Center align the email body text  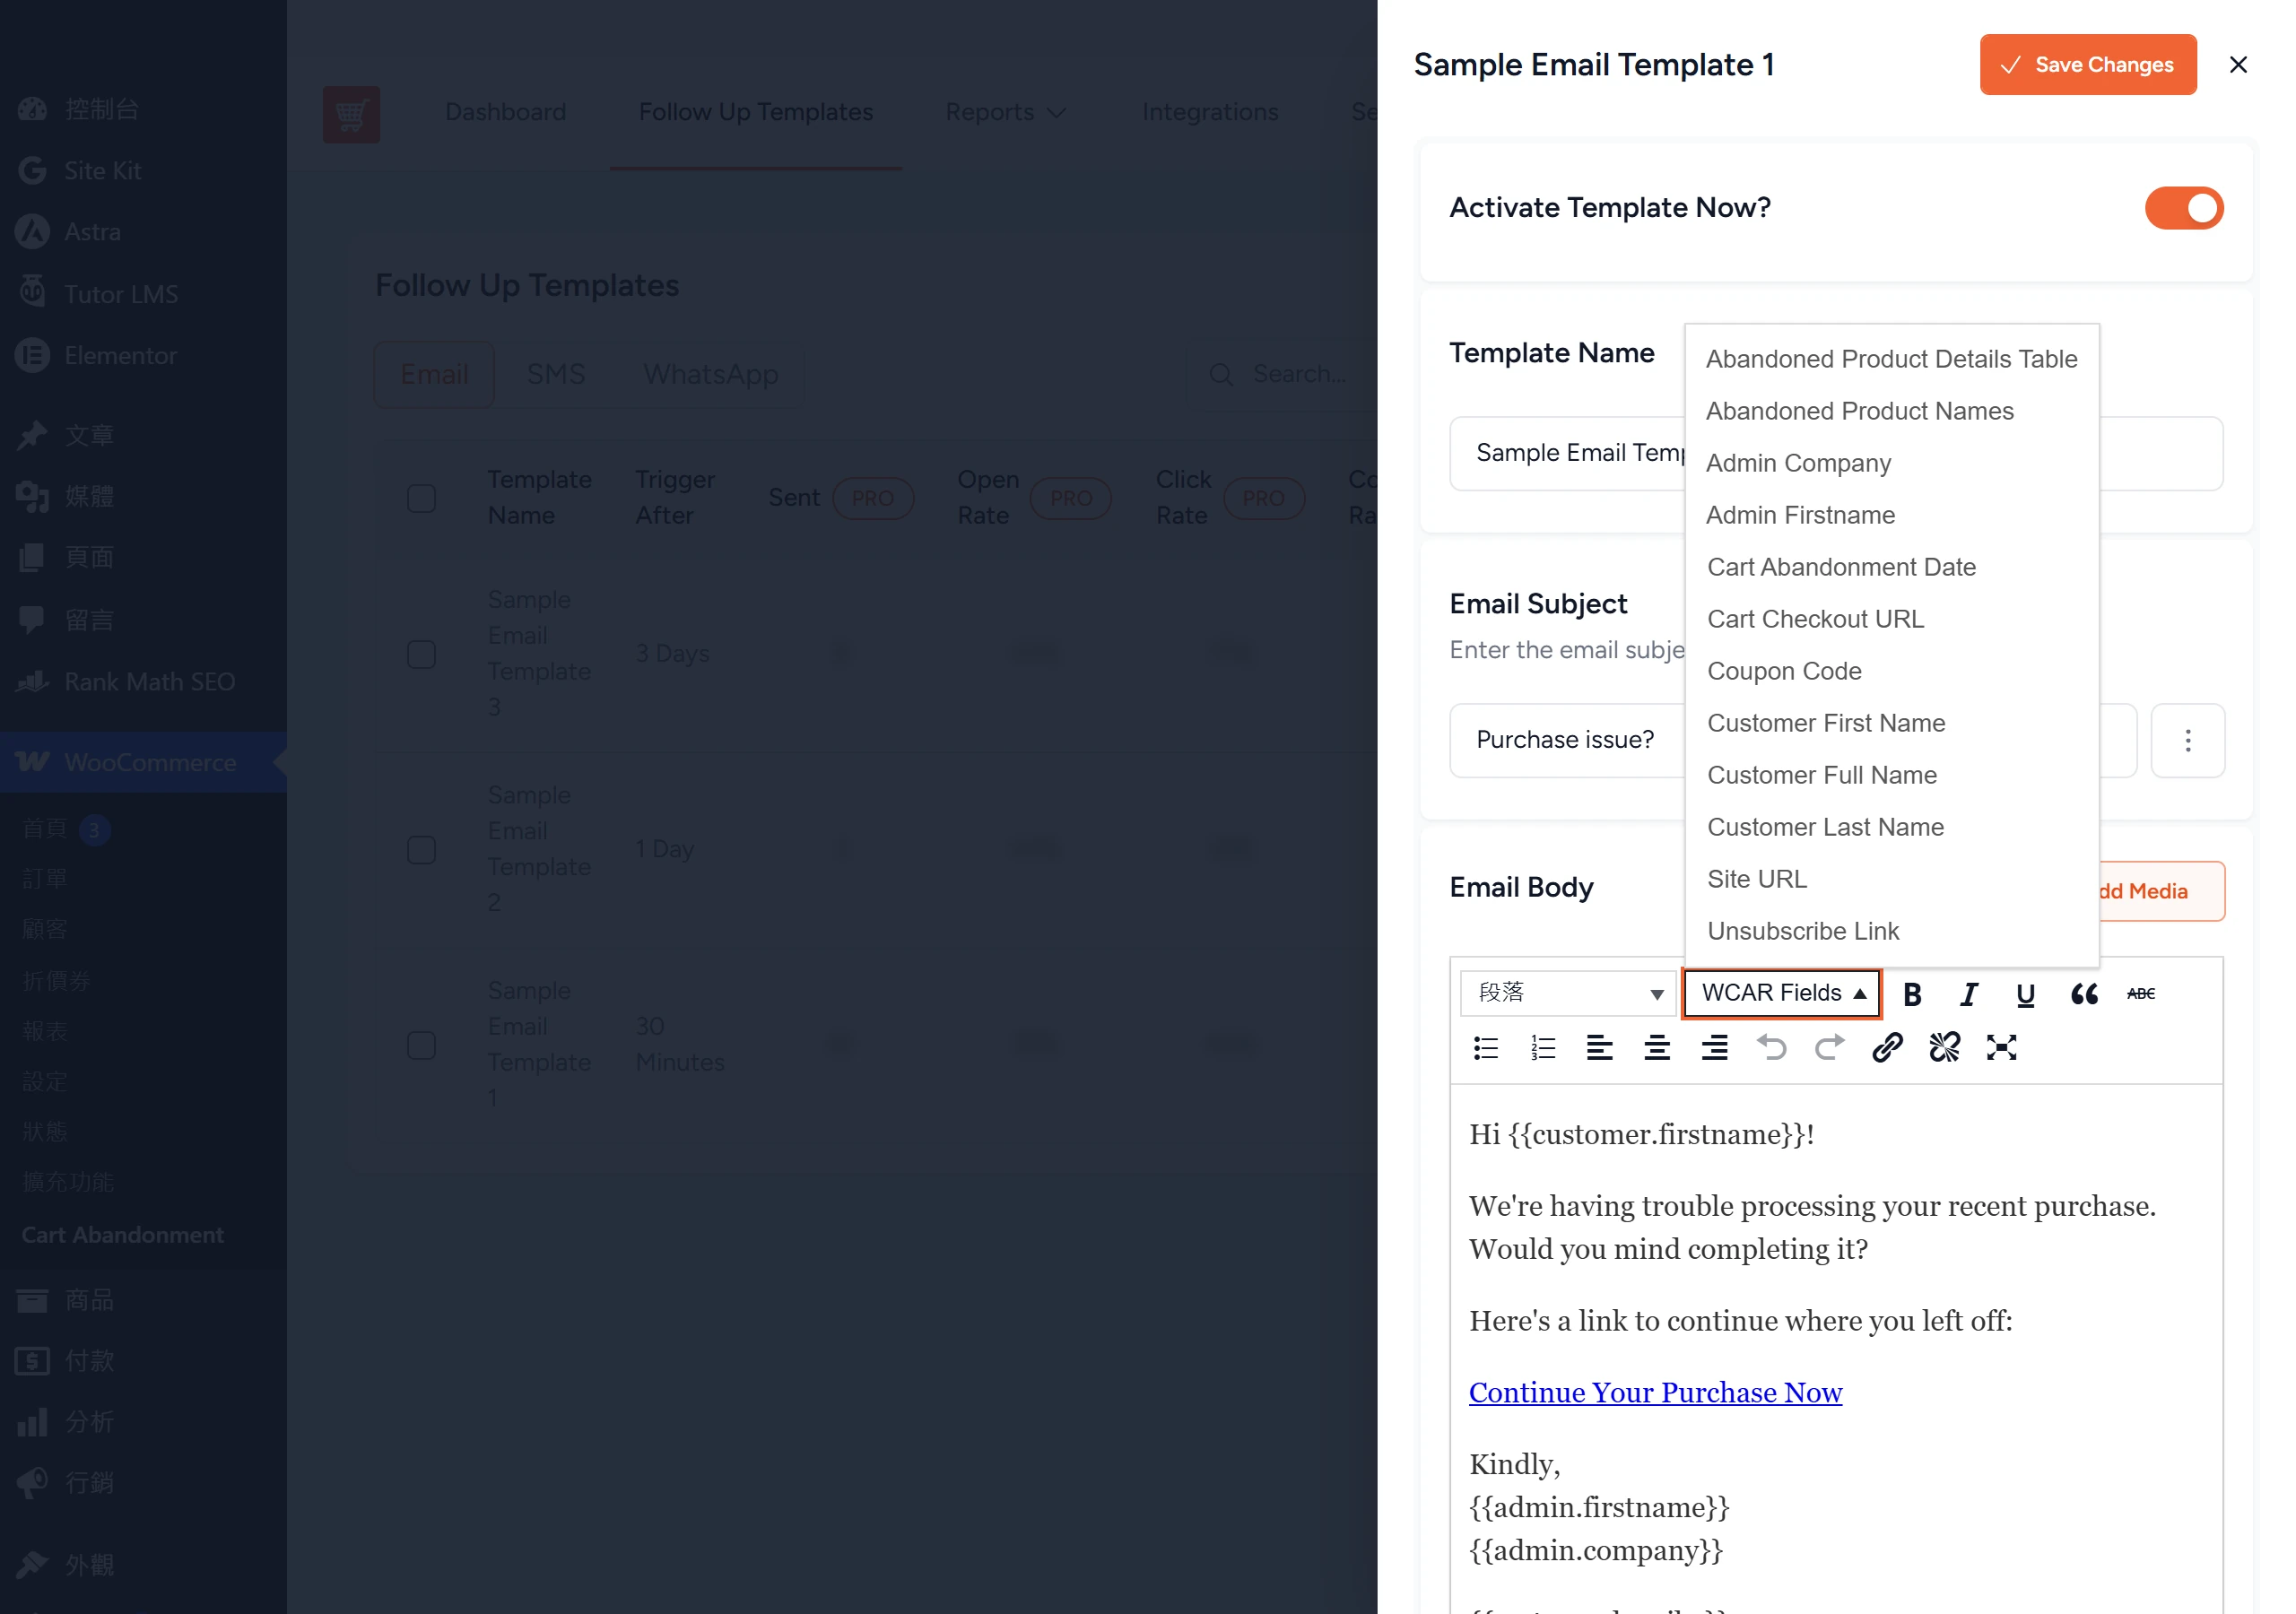pos(1657,1047)
